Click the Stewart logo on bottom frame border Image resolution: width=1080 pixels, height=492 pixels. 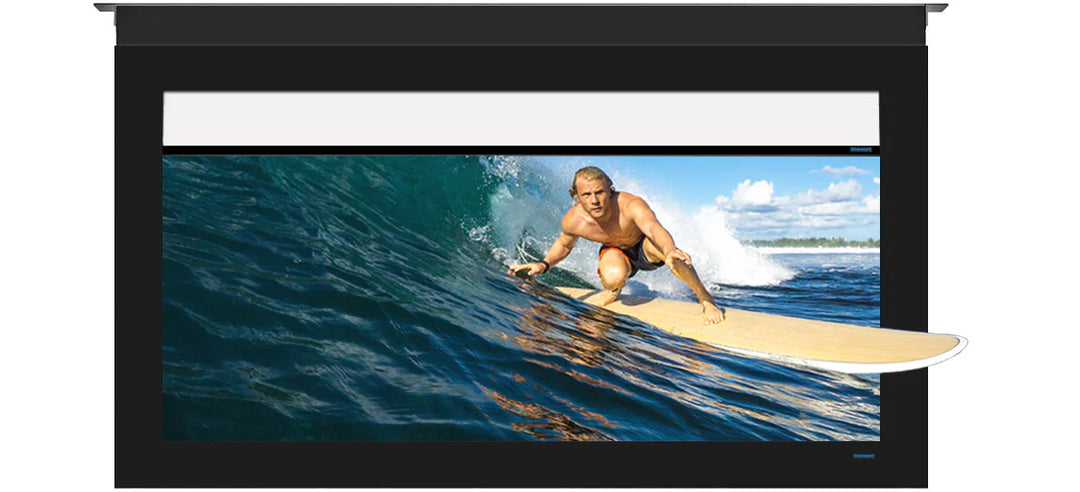click(864, 456)
